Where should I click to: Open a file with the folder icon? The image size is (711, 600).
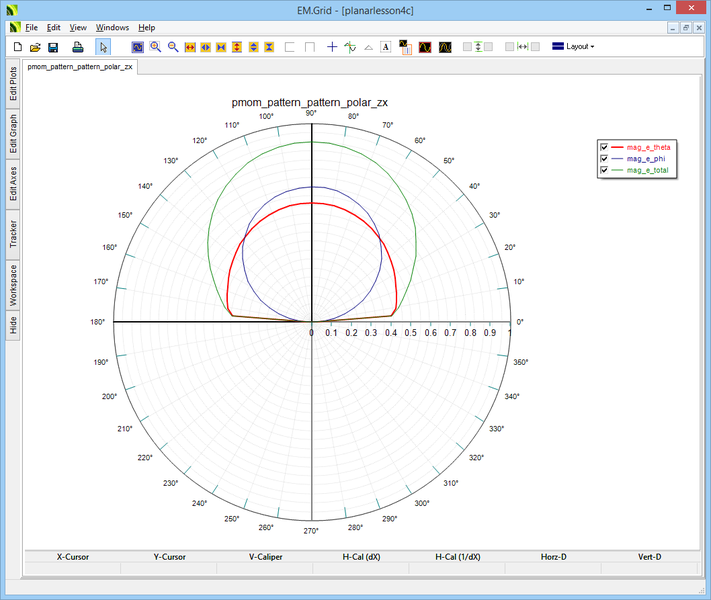click(x=35, y=47)
